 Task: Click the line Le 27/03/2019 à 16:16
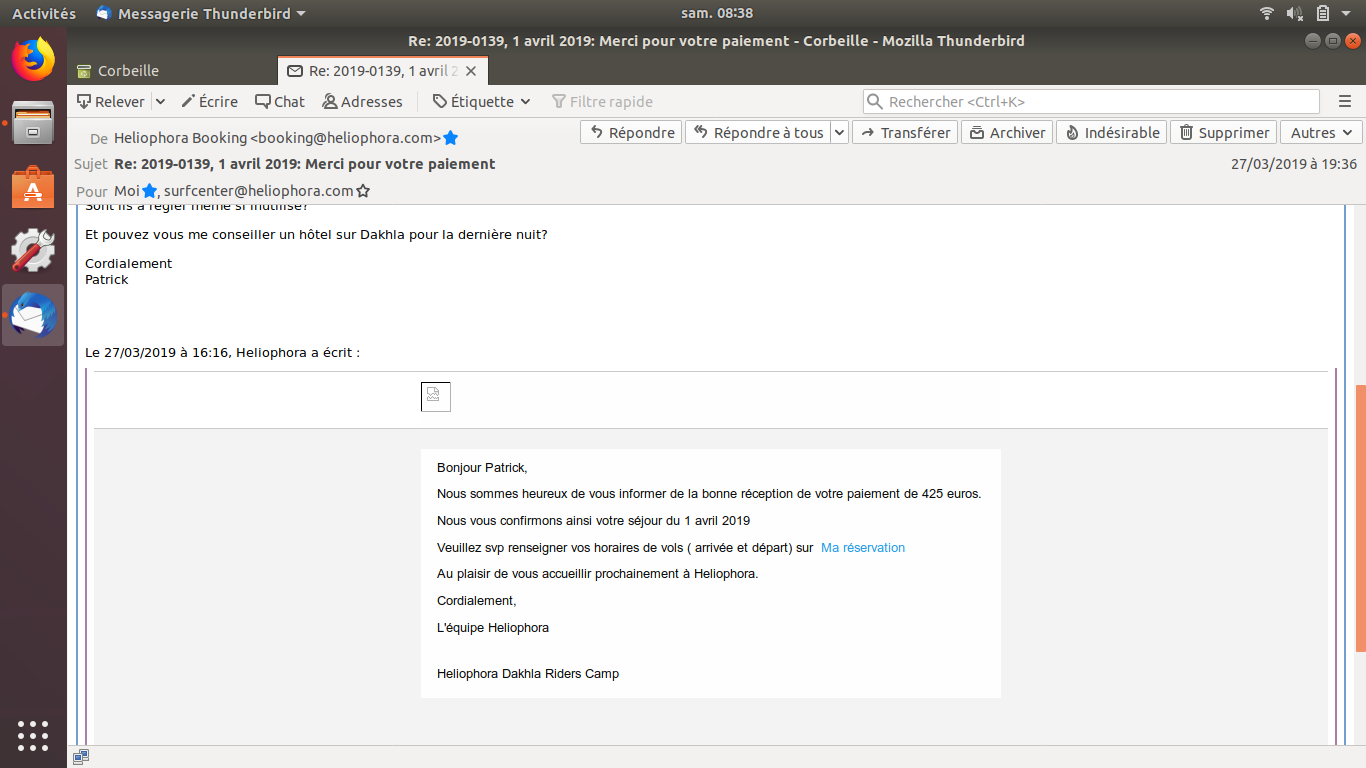point(223,353)
